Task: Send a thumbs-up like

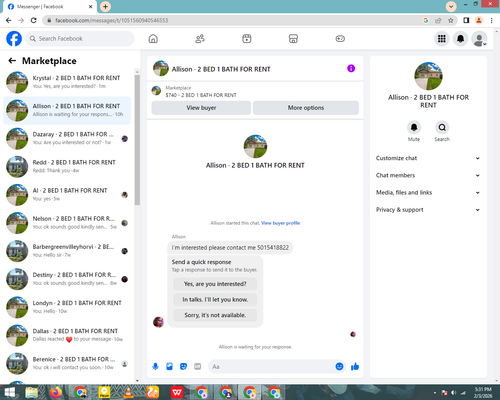Action: tap(355, 367)
